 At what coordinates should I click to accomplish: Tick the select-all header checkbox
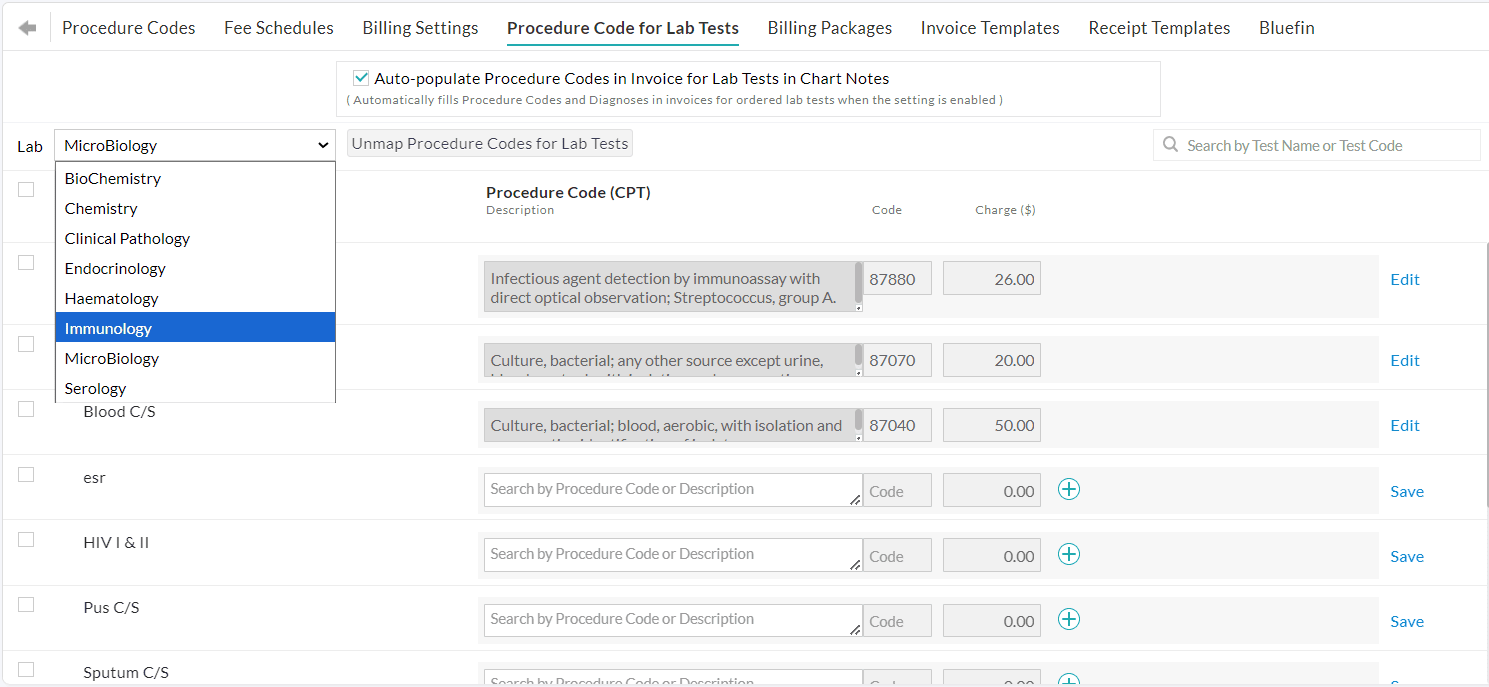tap(26, 190)
